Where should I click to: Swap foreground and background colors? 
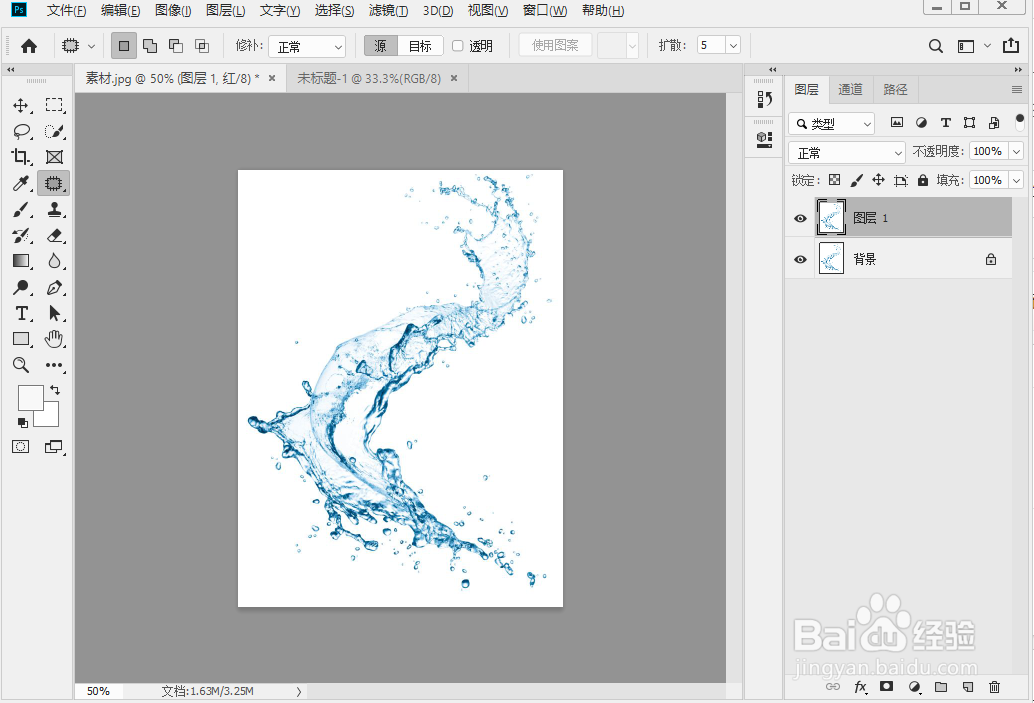click(x=55, y=390)
